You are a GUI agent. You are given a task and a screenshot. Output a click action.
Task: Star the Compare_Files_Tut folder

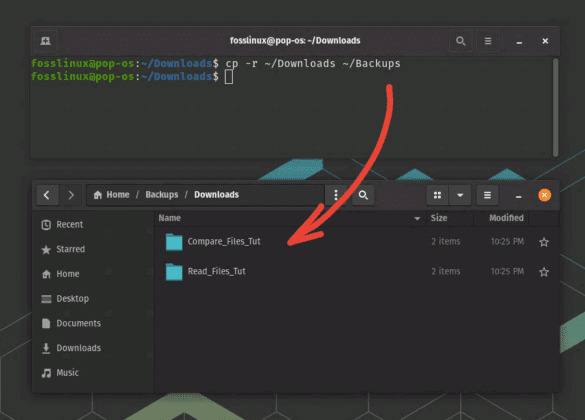[x=544, y=242]
